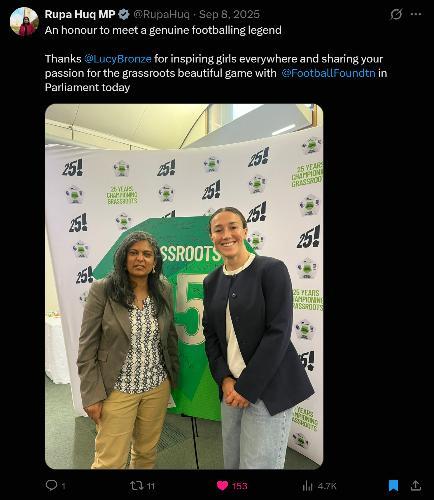Click the 153 likes count
Viewport: 434px width, 500px height.
tap(240, 486)
